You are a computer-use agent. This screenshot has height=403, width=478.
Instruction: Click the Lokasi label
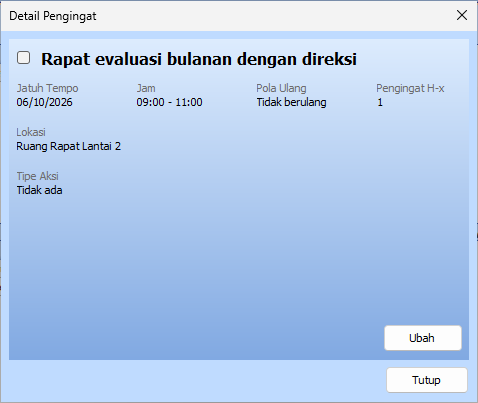pyautogui.click(x=31, y=132)
